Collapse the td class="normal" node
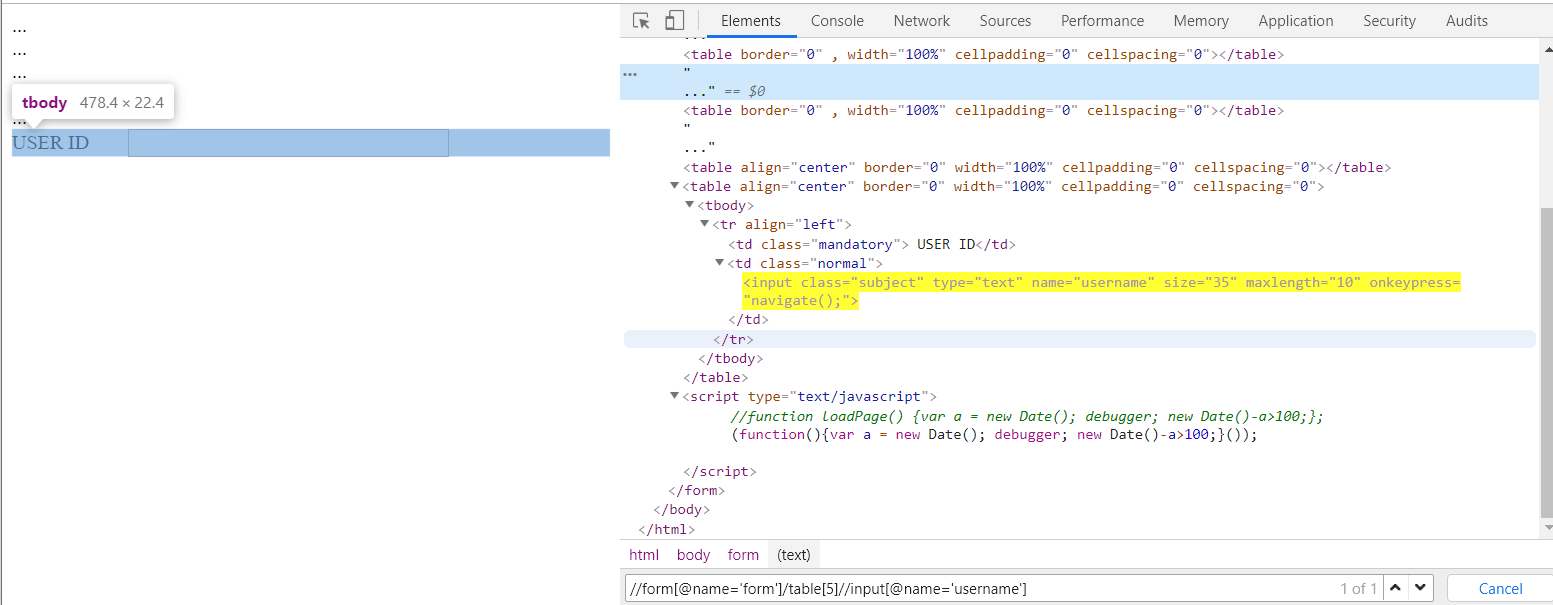Image resolution: width=1553 pixels, height=605 pixels. (x=720, y=263)
